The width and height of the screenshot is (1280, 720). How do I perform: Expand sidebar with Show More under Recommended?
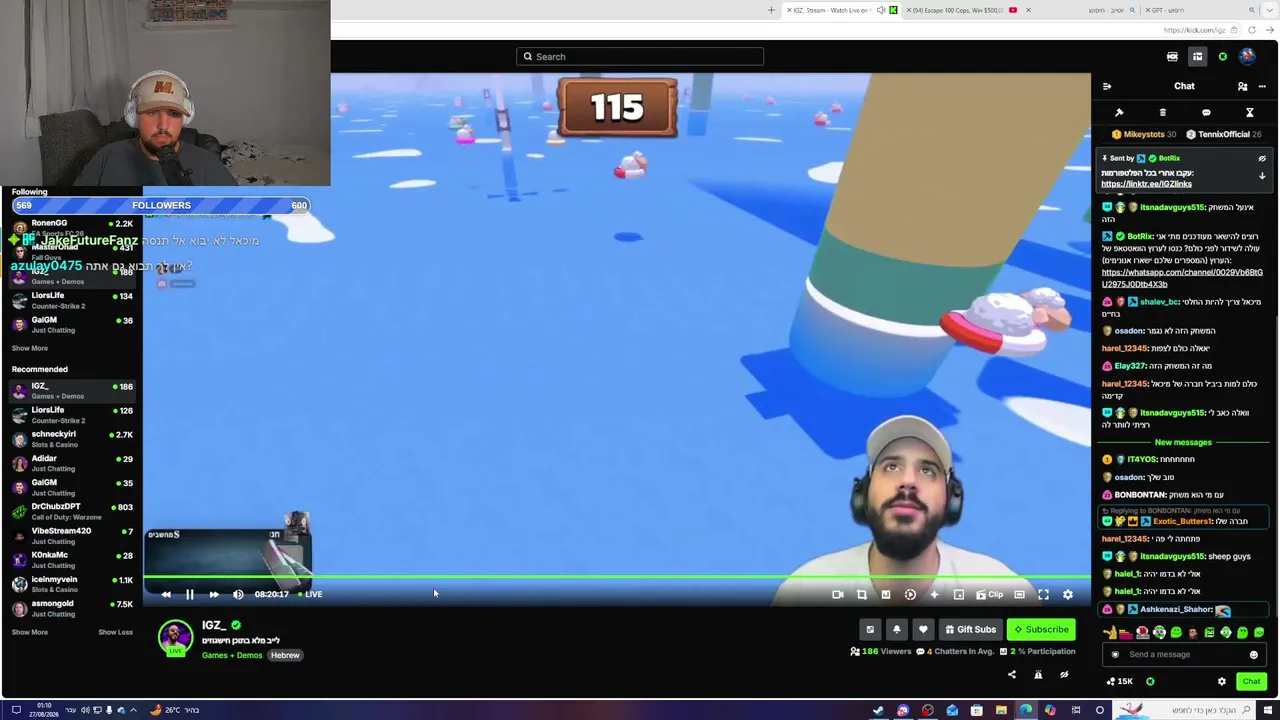(x=29, y=632)
